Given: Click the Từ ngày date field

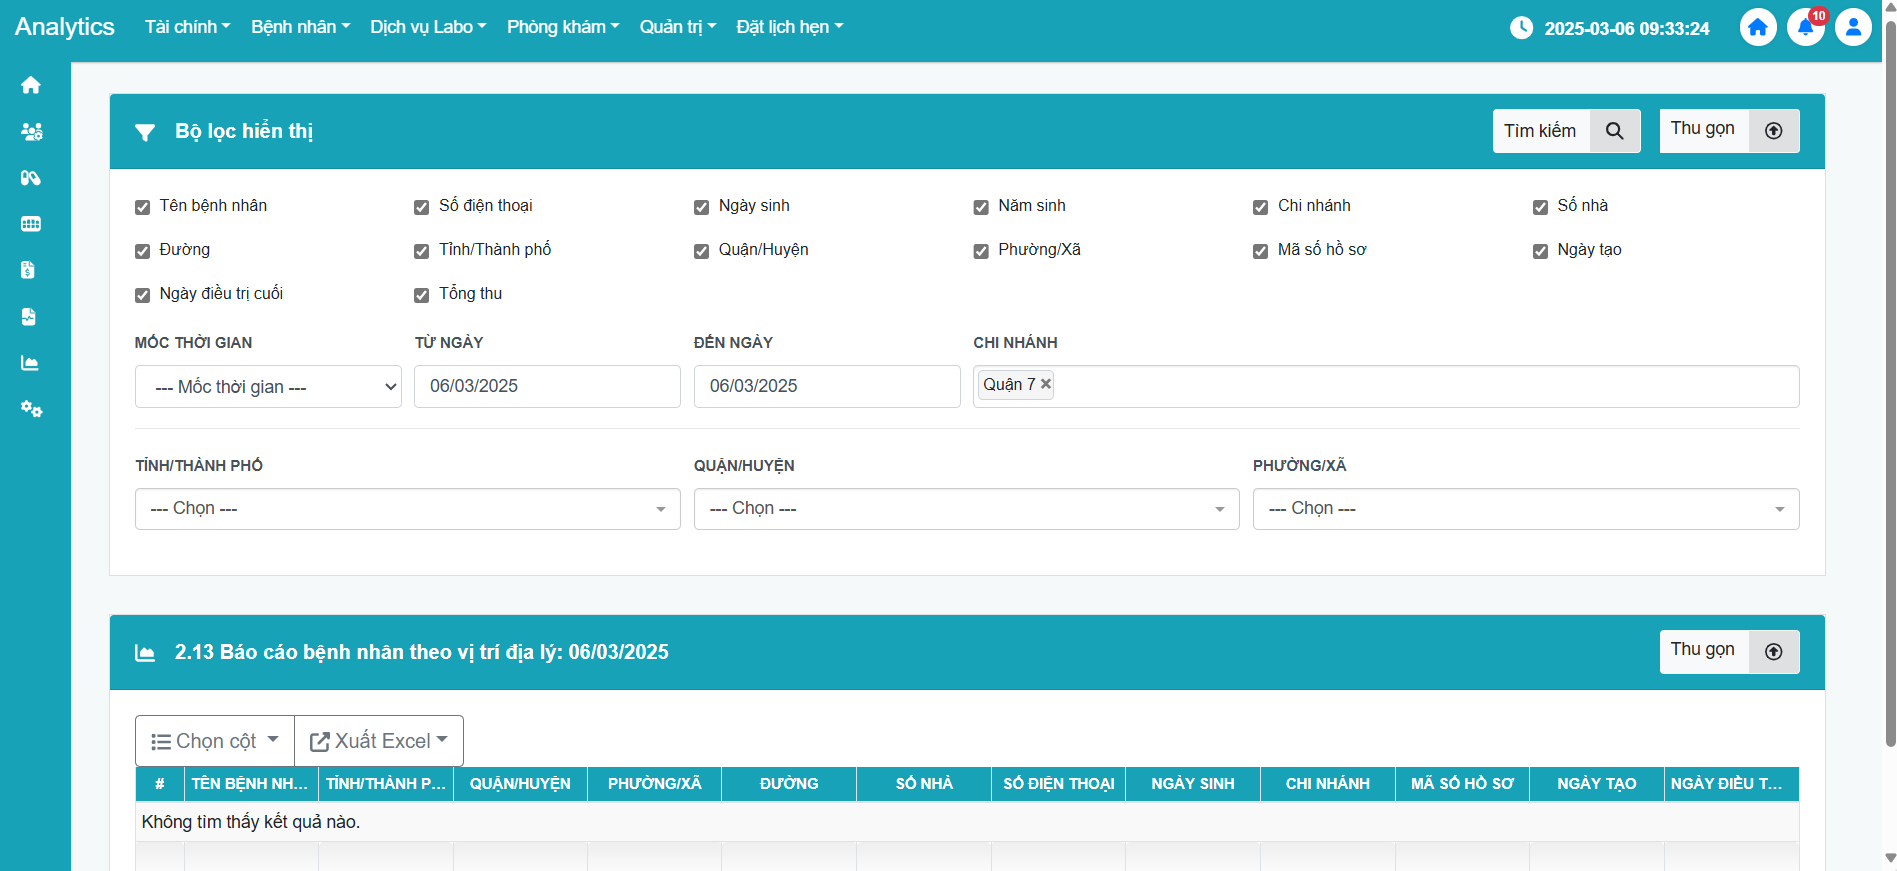Looking at the screenshot, I should (547, 387).
